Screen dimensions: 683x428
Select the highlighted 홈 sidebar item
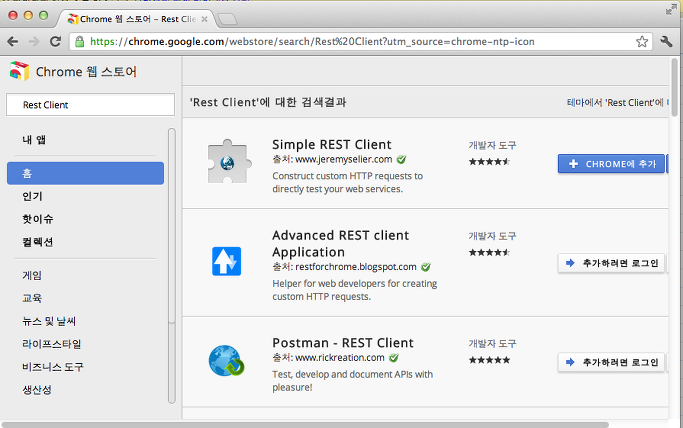pyautogui.click(x=85, y=173)
